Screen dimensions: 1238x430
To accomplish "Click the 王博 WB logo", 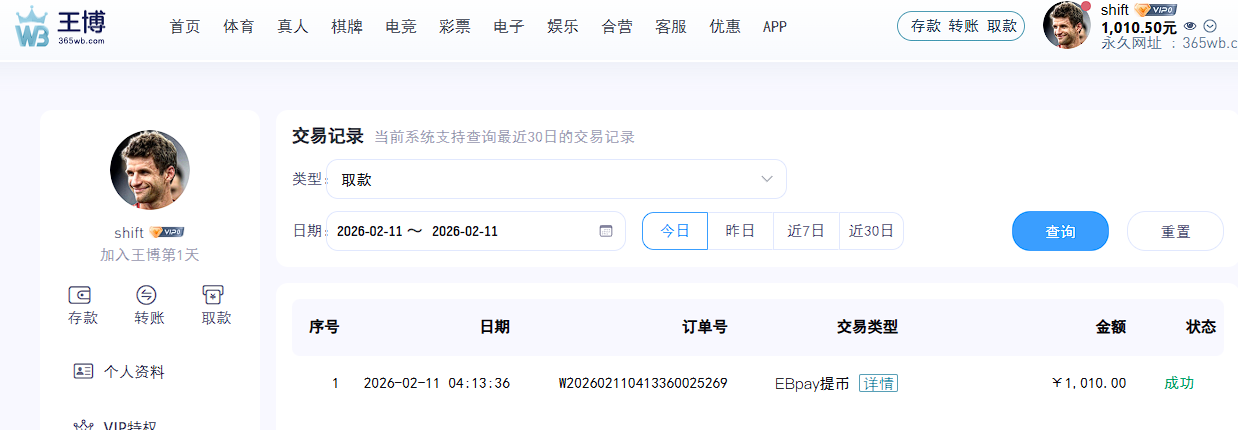I will [x=60, y=27].
